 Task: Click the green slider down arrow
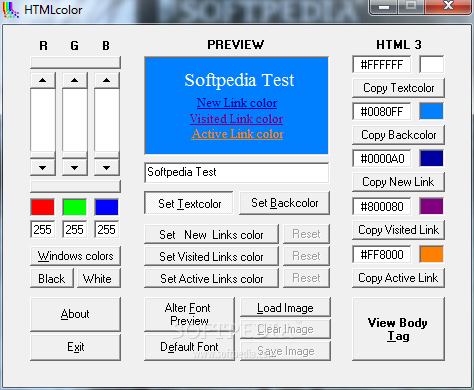[x=75, y=167]
